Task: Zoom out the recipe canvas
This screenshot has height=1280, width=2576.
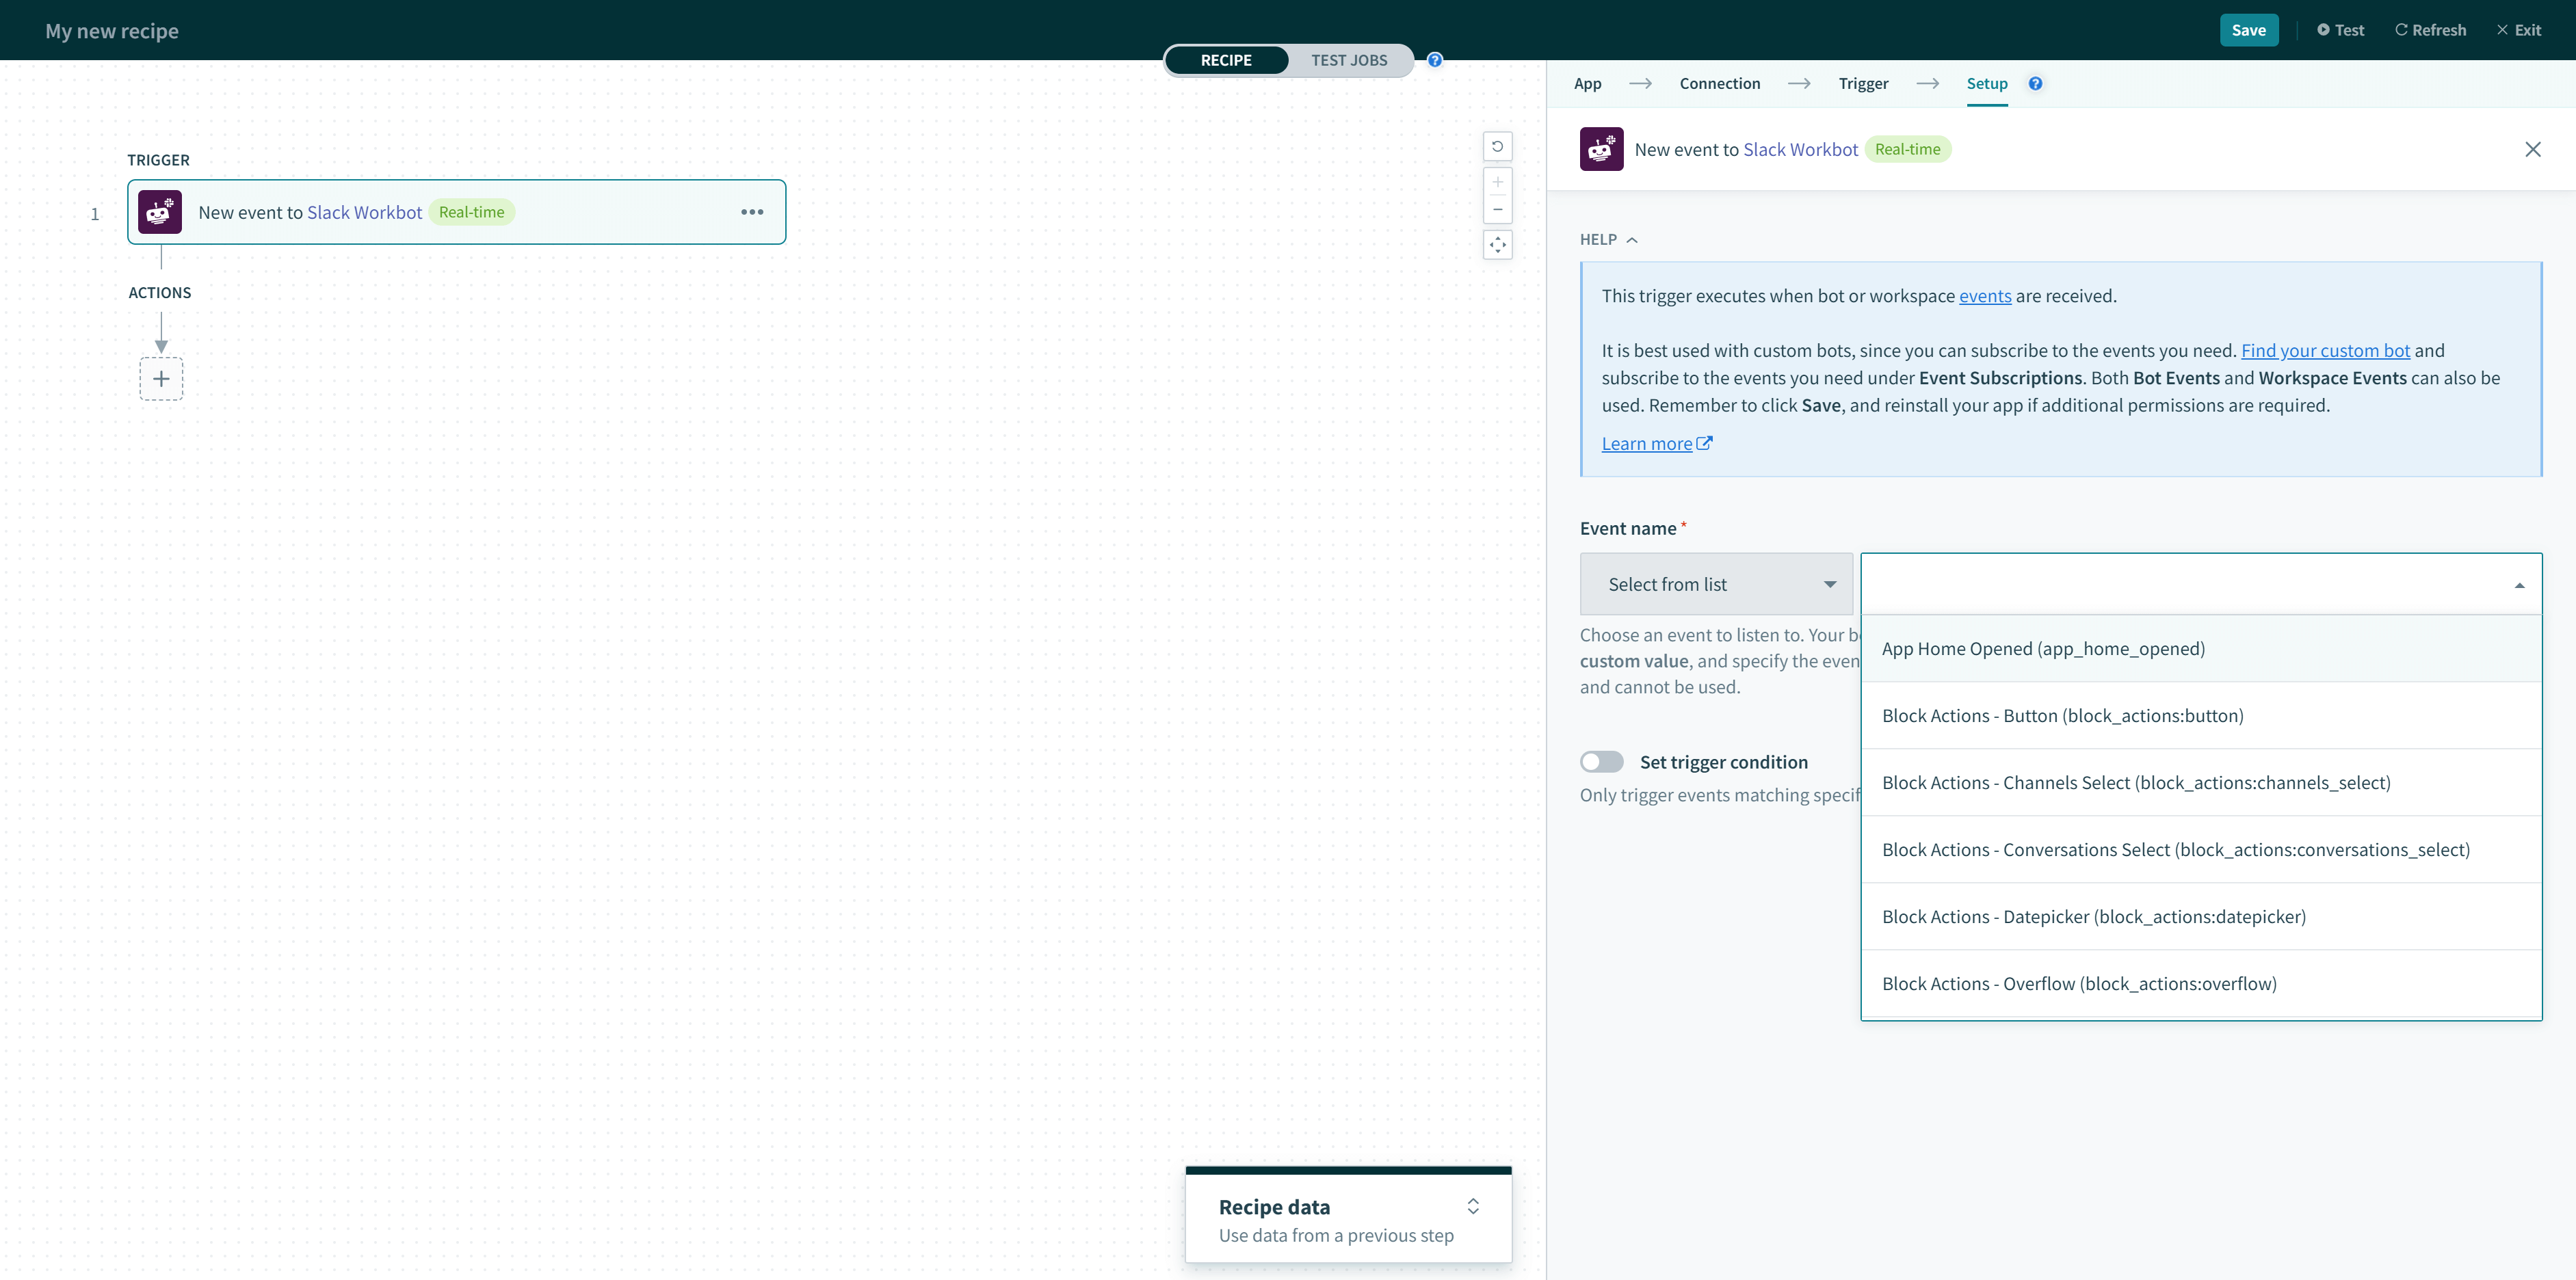Action: point(1497,210)
